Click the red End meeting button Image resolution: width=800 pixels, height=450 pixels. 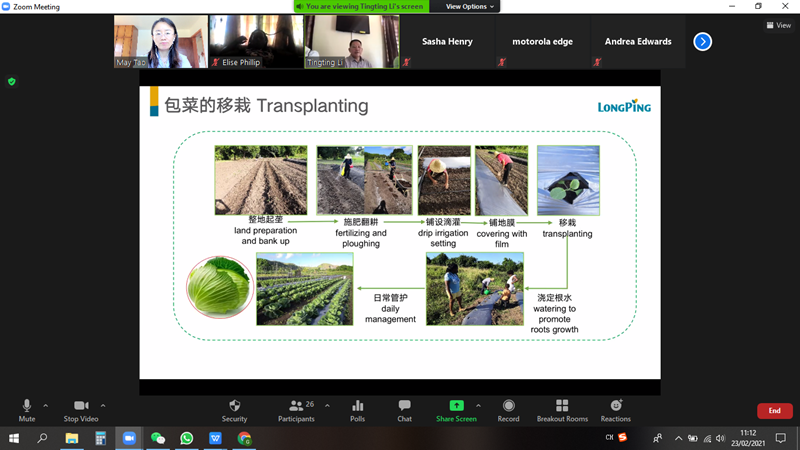pyautogui.click(x=774, y=411)
